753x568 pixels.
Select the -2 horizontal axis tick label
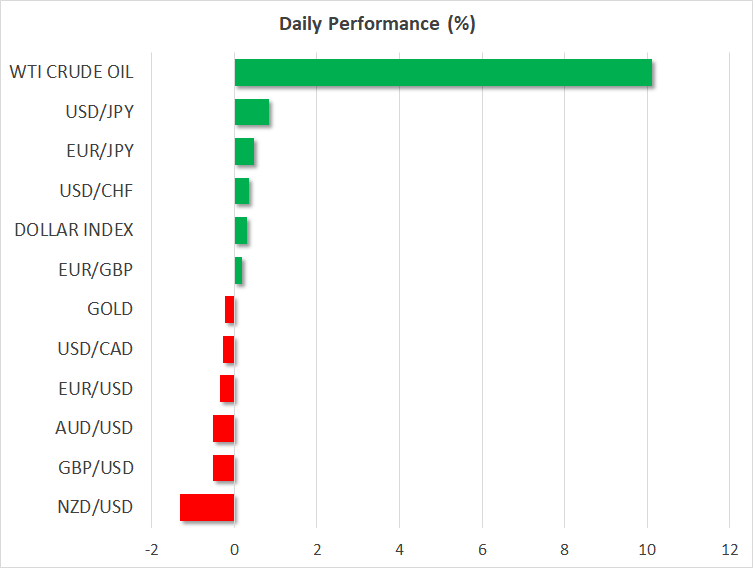(x=151, y=549)
